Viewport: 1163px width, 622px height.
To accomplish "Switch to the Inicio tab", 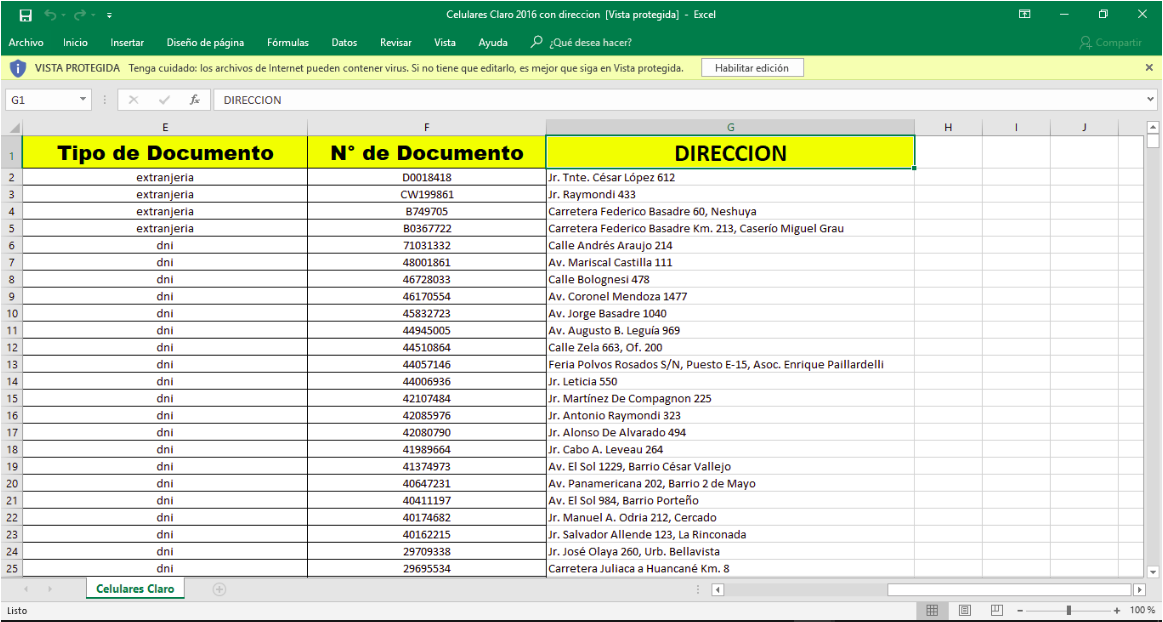I will click(x=75, y=43).
